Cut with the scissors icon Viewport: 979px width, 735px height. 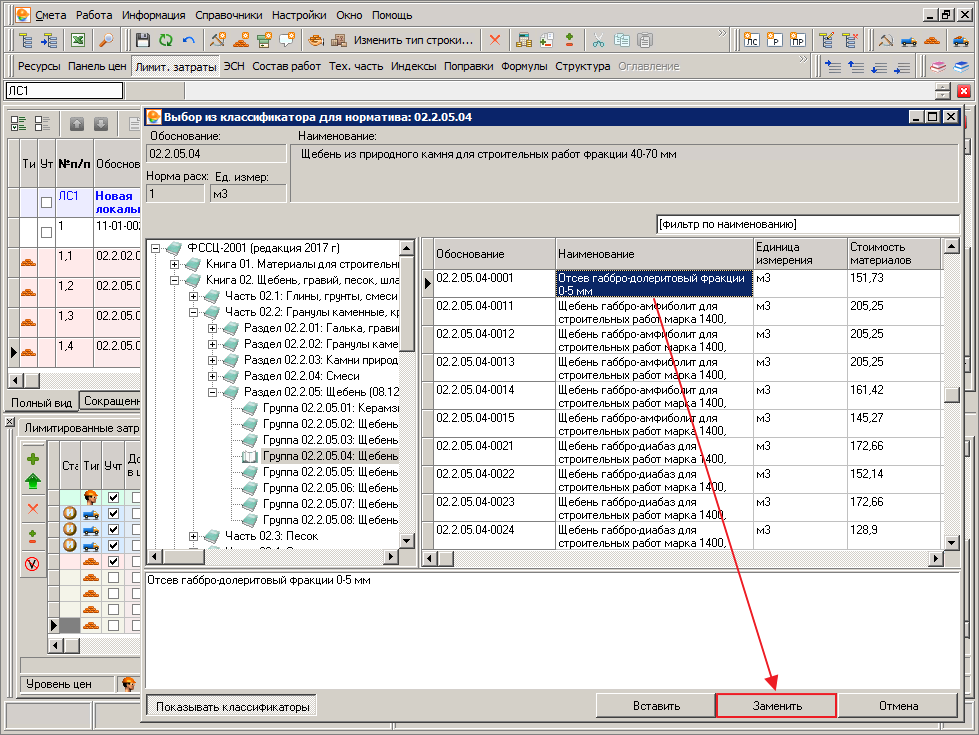pos(598,41)
